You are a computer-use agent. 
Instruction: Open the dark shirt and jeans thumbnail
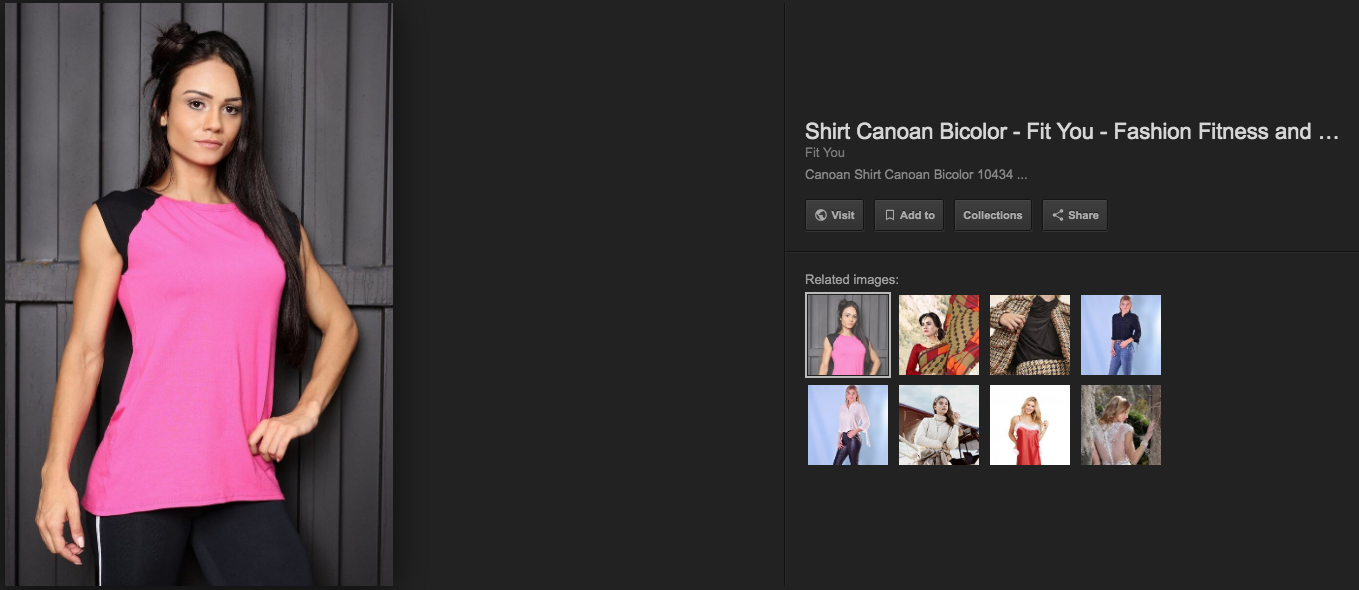(1121, 335)
